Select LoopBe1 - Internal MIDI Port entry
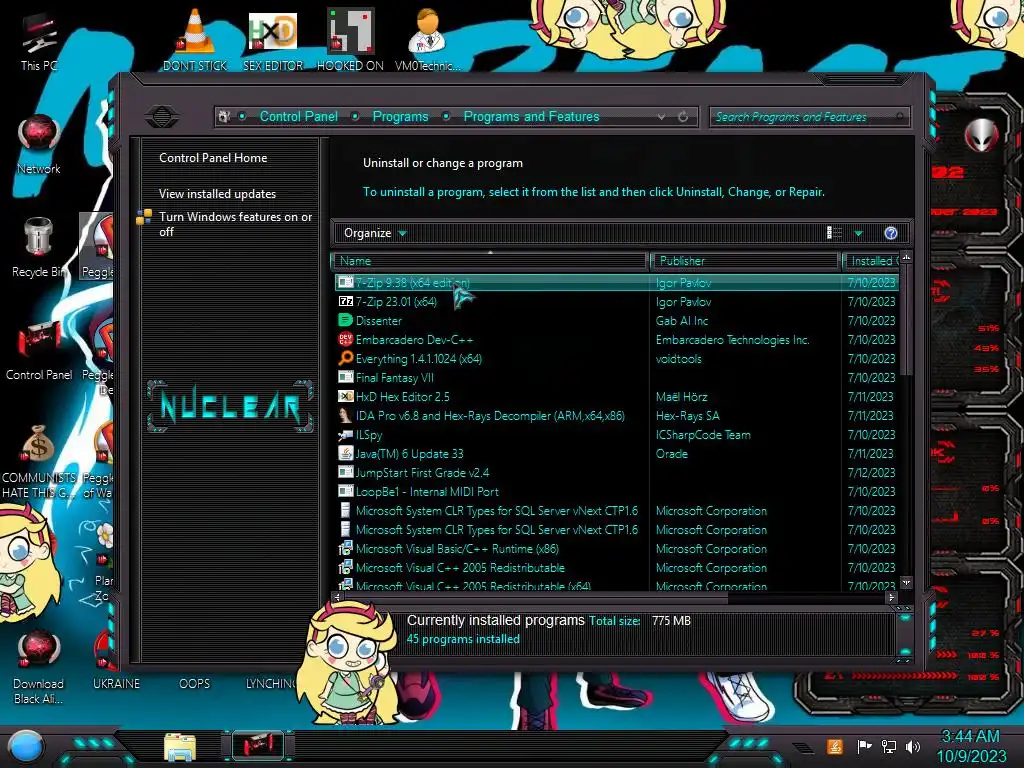Screen dimensions: 1024x768 point(427,492)
